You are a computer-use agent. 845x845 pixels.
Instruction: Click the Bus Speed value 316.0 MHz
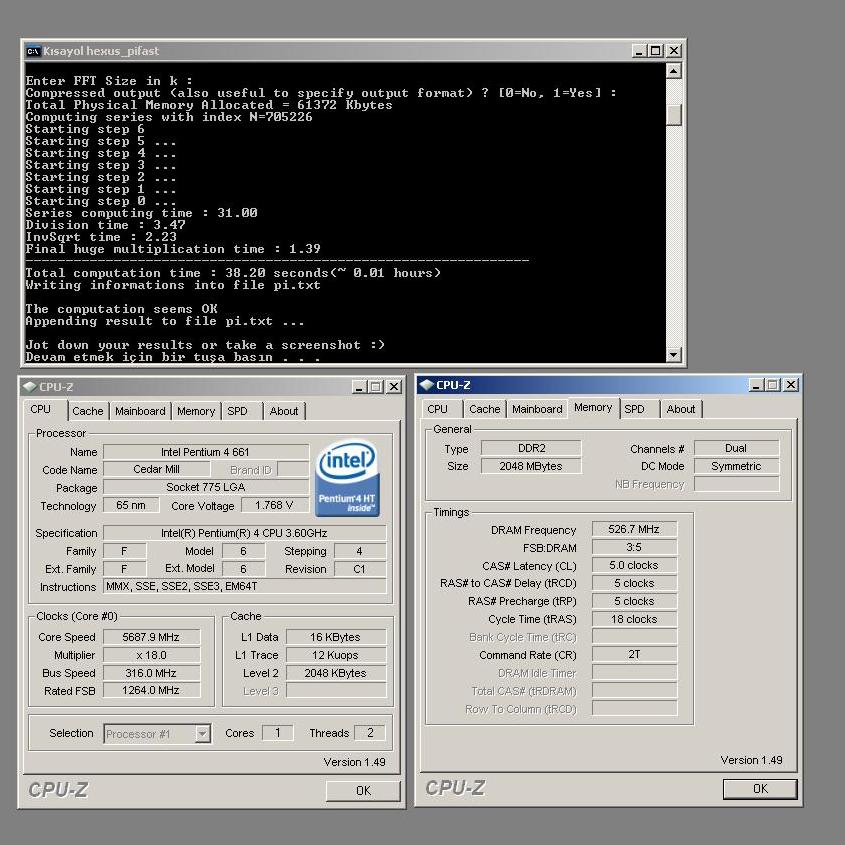point(151,673)
